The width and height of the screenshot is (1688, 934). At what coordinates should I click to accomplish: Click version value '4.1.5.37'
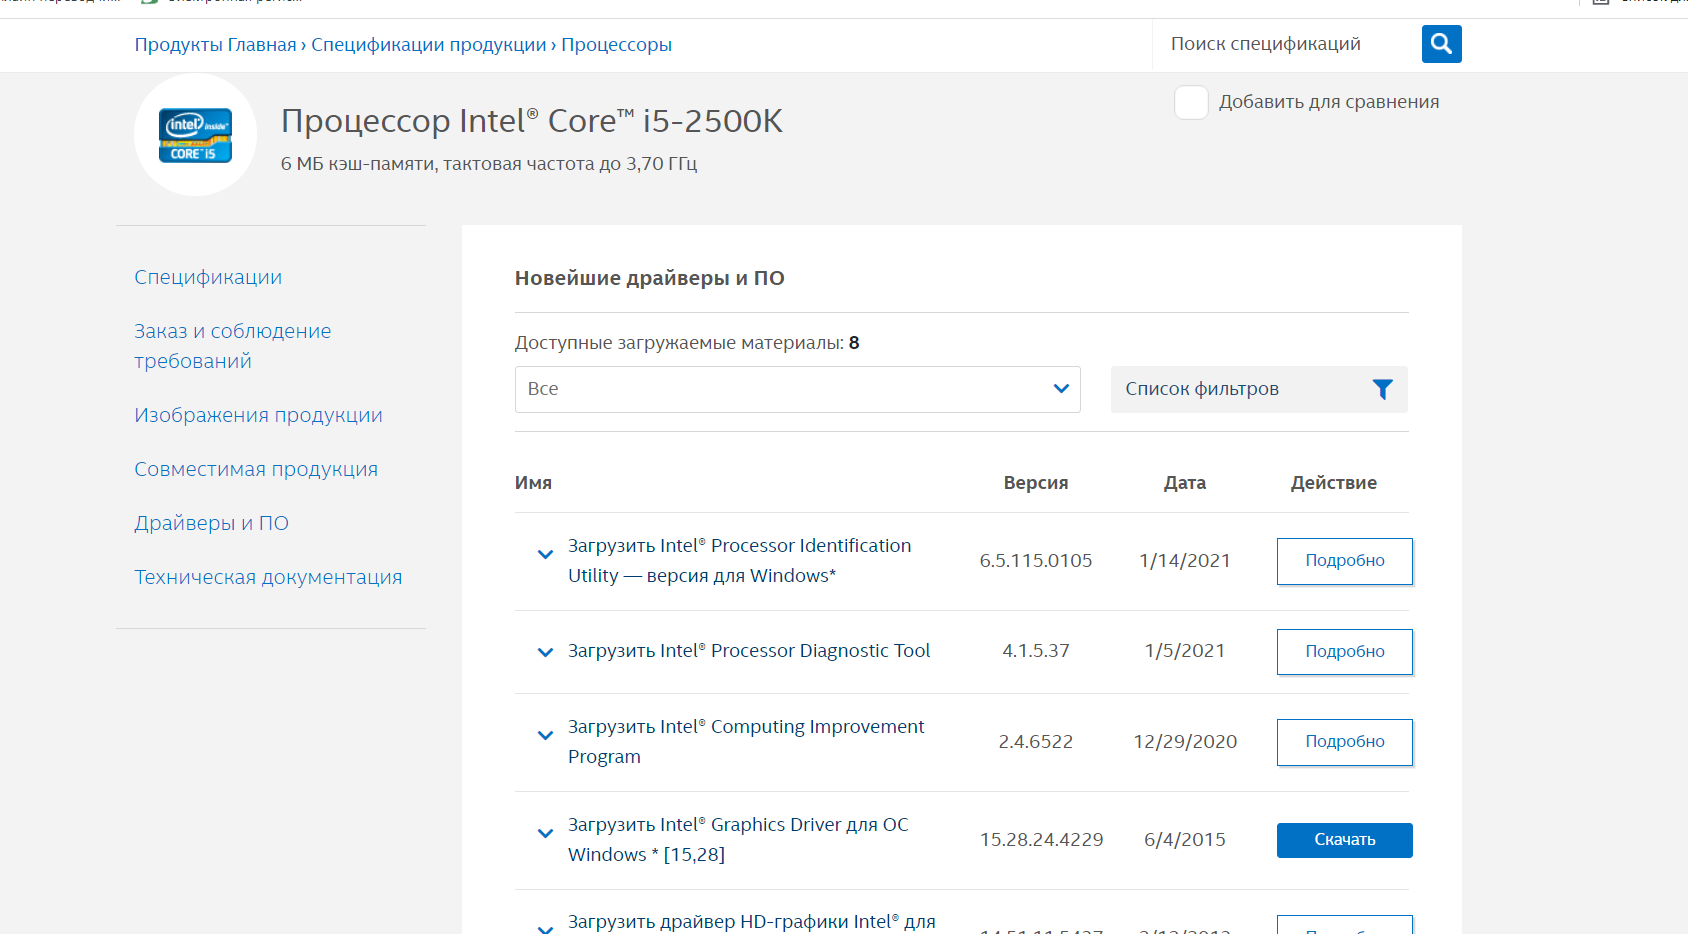(1036, 651)
